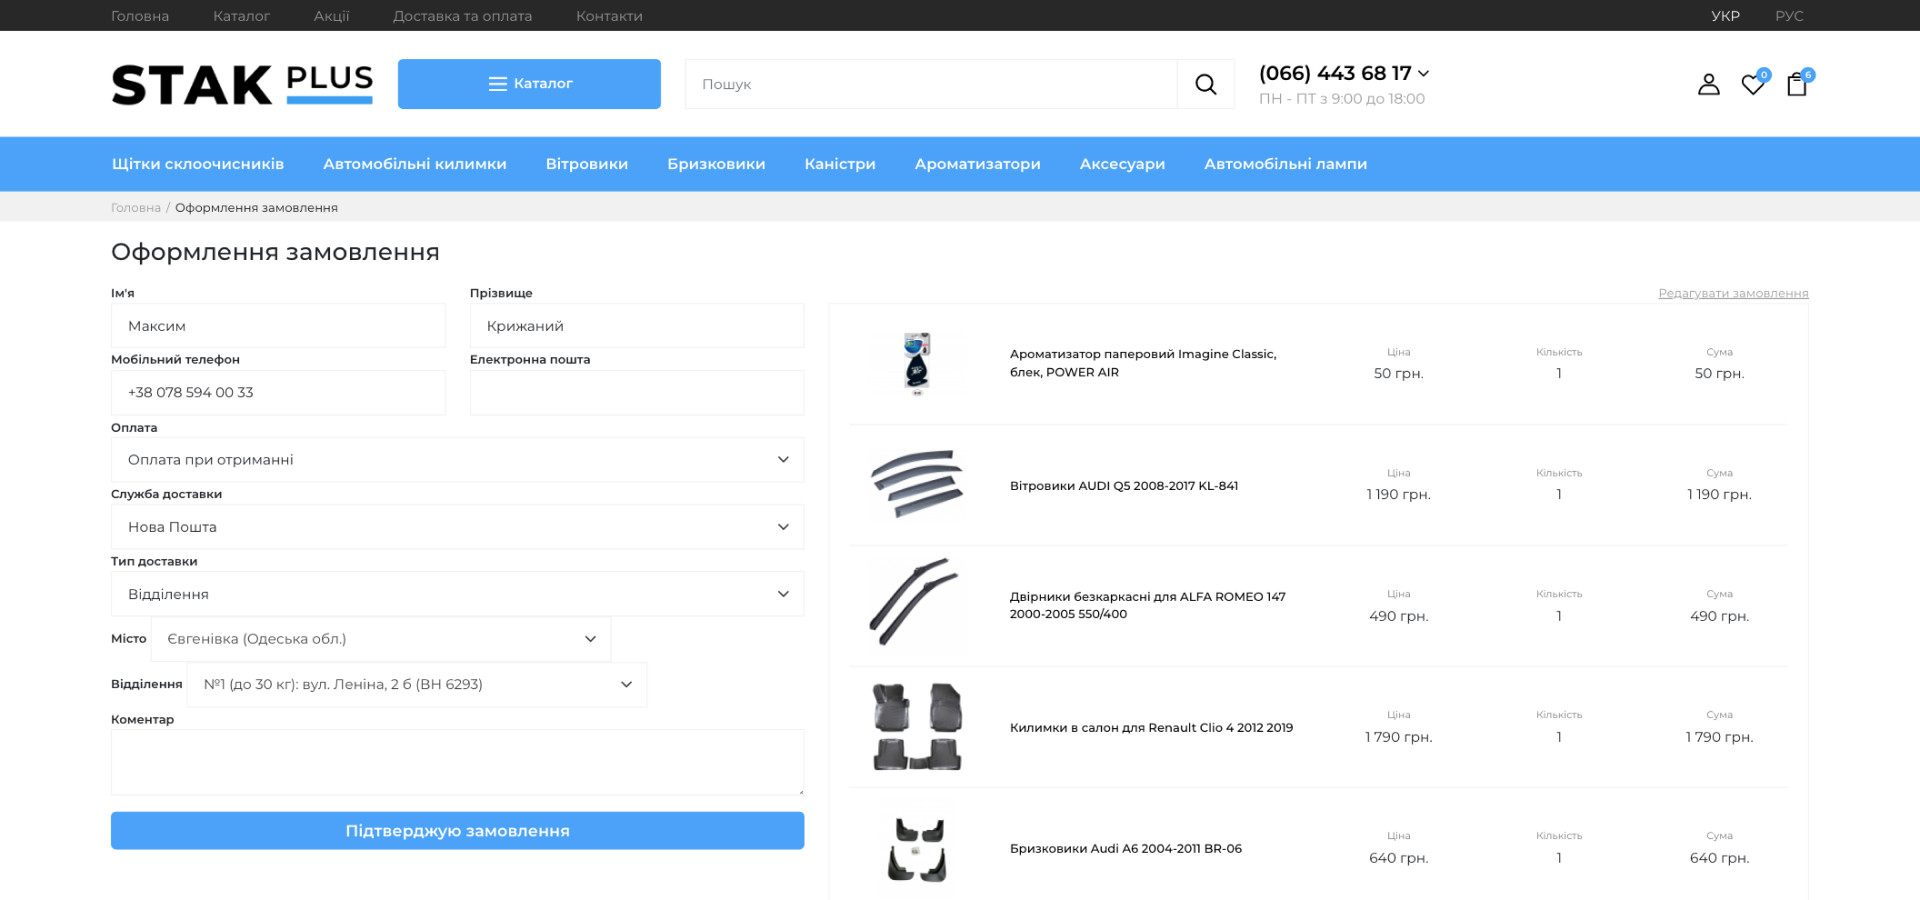The width and height of the screenshot is (1920, 900).
Task: Switch site language to УКР
Action: (x=1725, y=16)
